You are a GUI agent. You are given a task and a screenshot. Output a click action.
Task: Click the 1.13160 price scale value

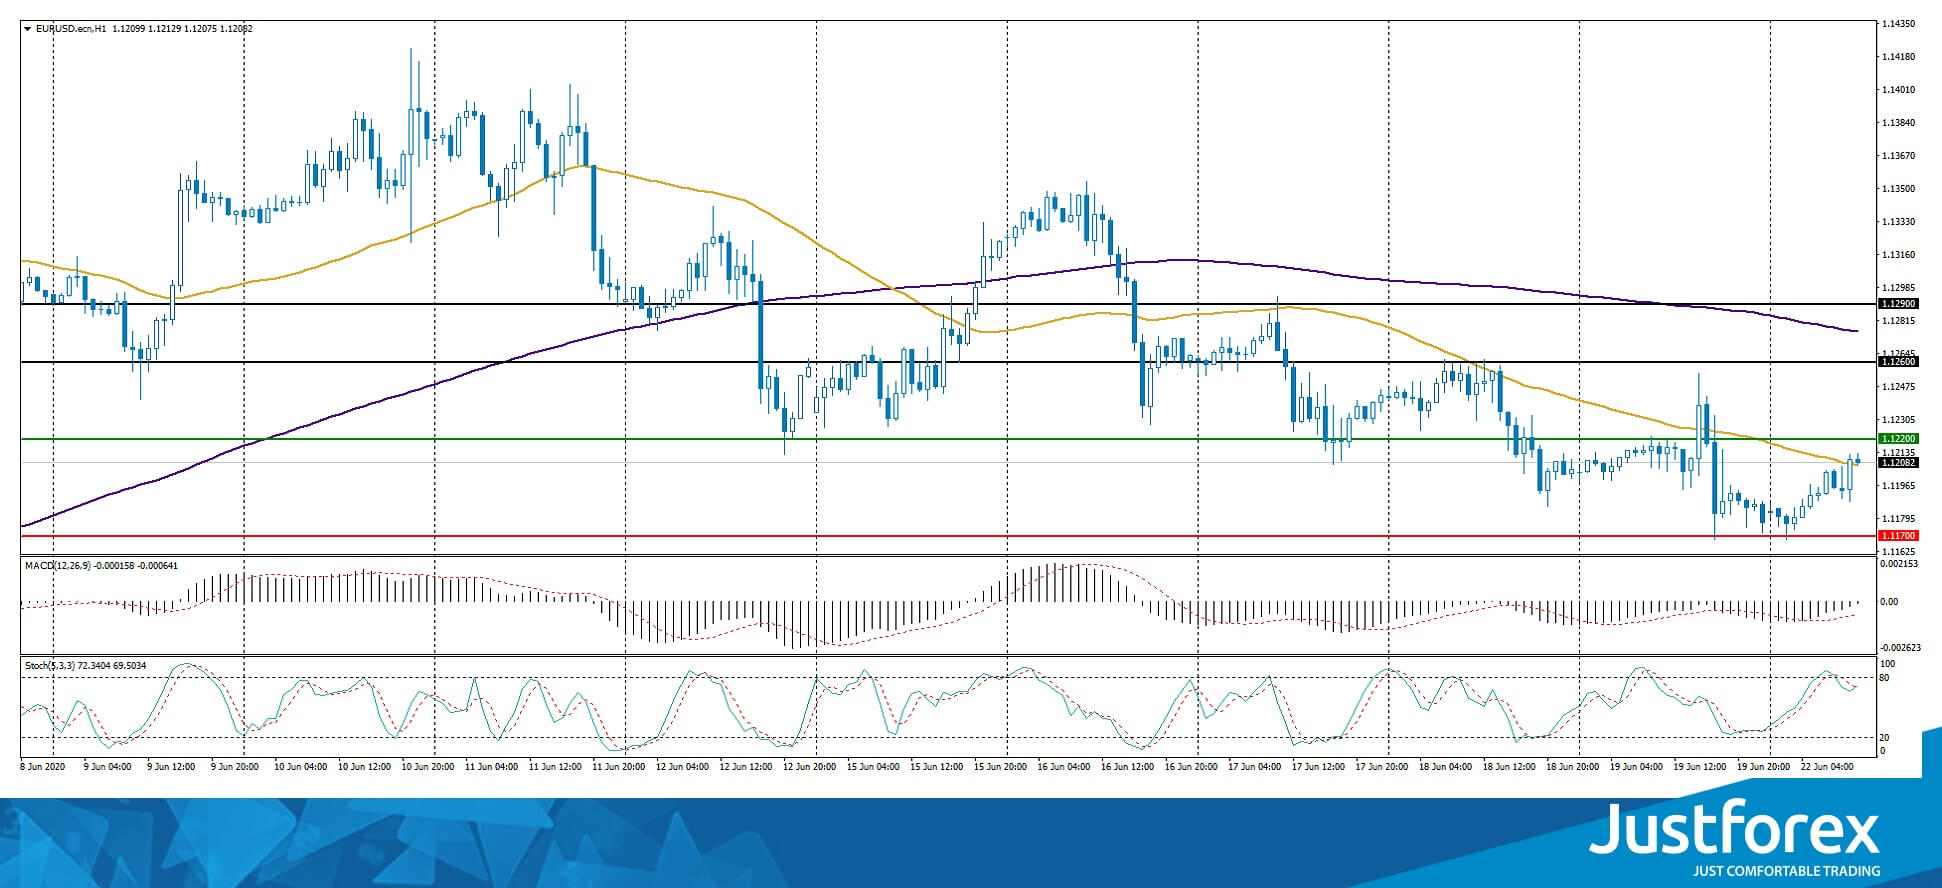[x=1898, y=255]
